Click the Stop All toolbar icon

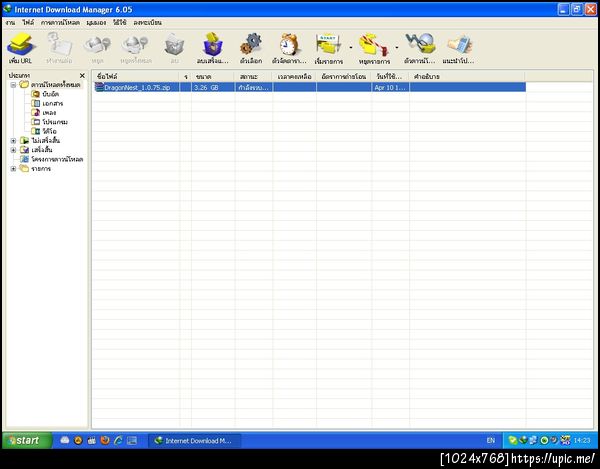(135, 48)
